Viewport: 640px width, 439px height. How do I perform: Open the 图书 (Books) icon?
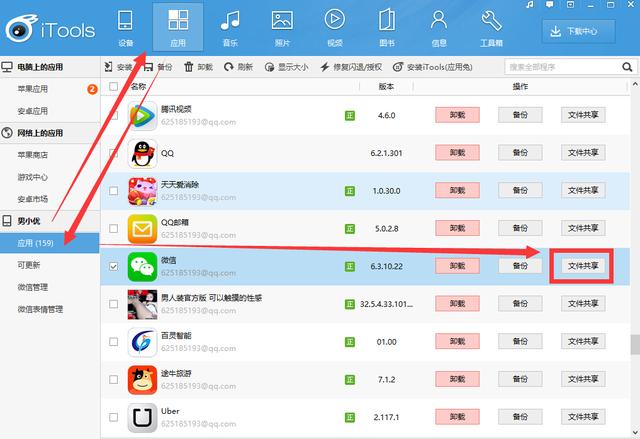coord(386,20)
